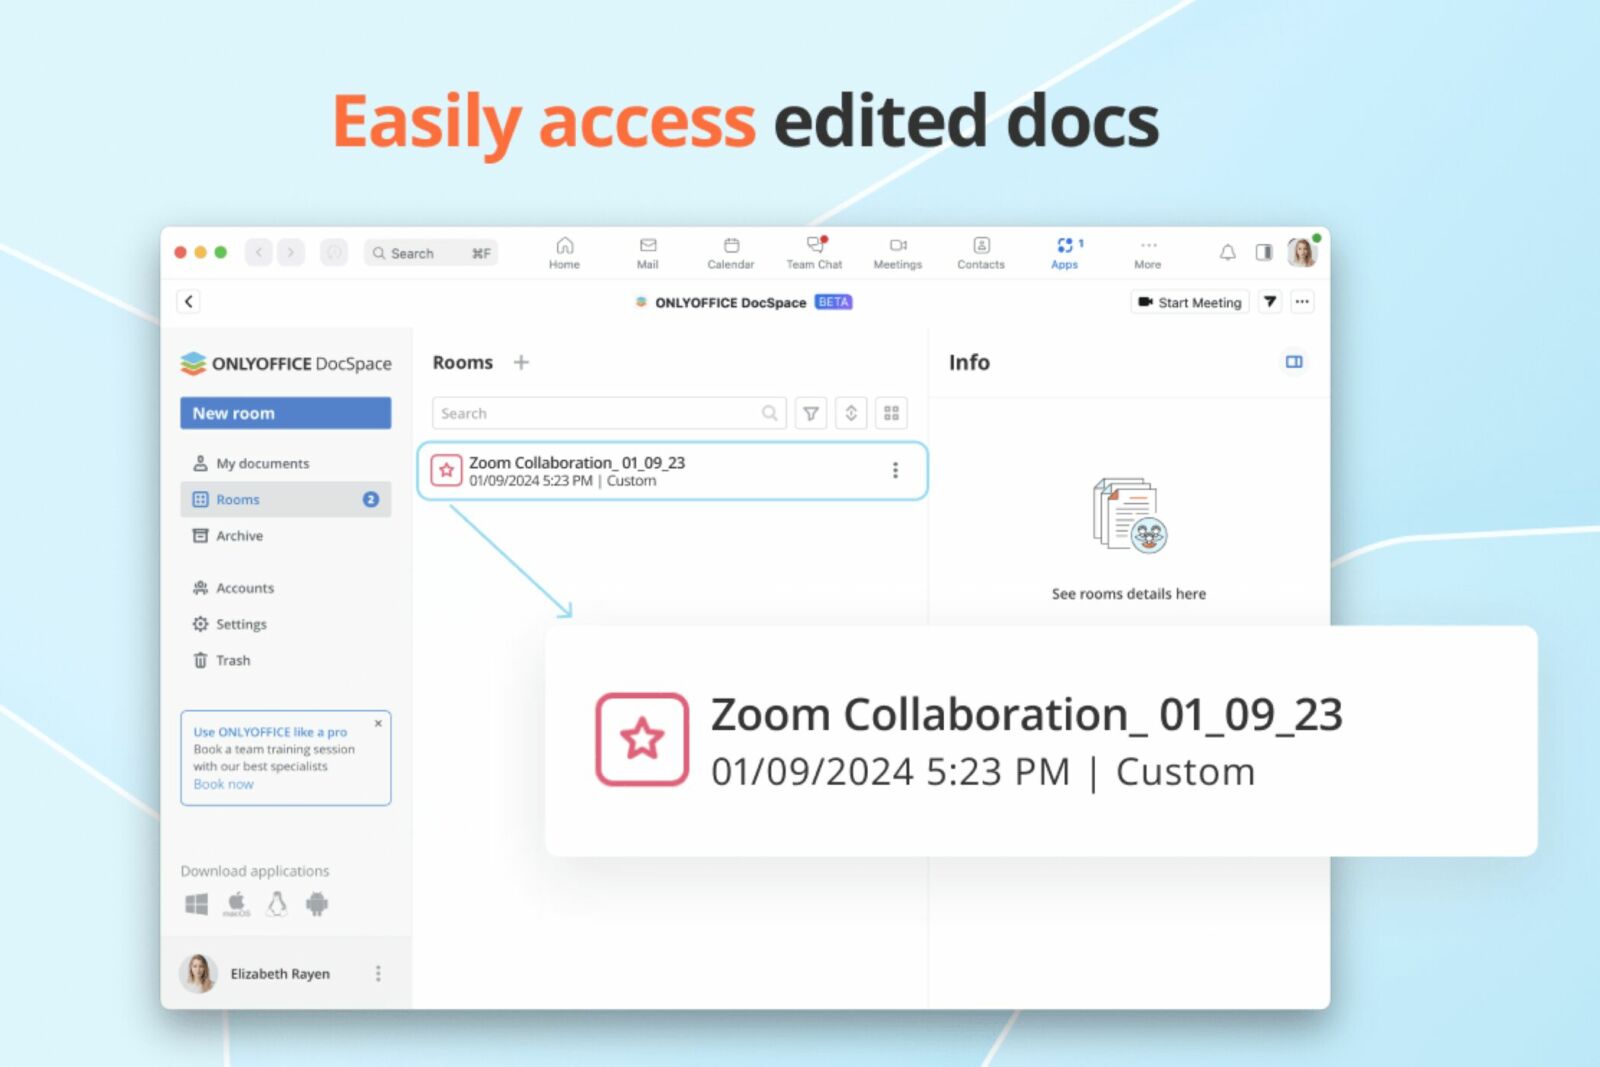This screenshot has width=1600, height=1067.
Task: Open Team Chat tab
Action: click(x=814, y=253)
